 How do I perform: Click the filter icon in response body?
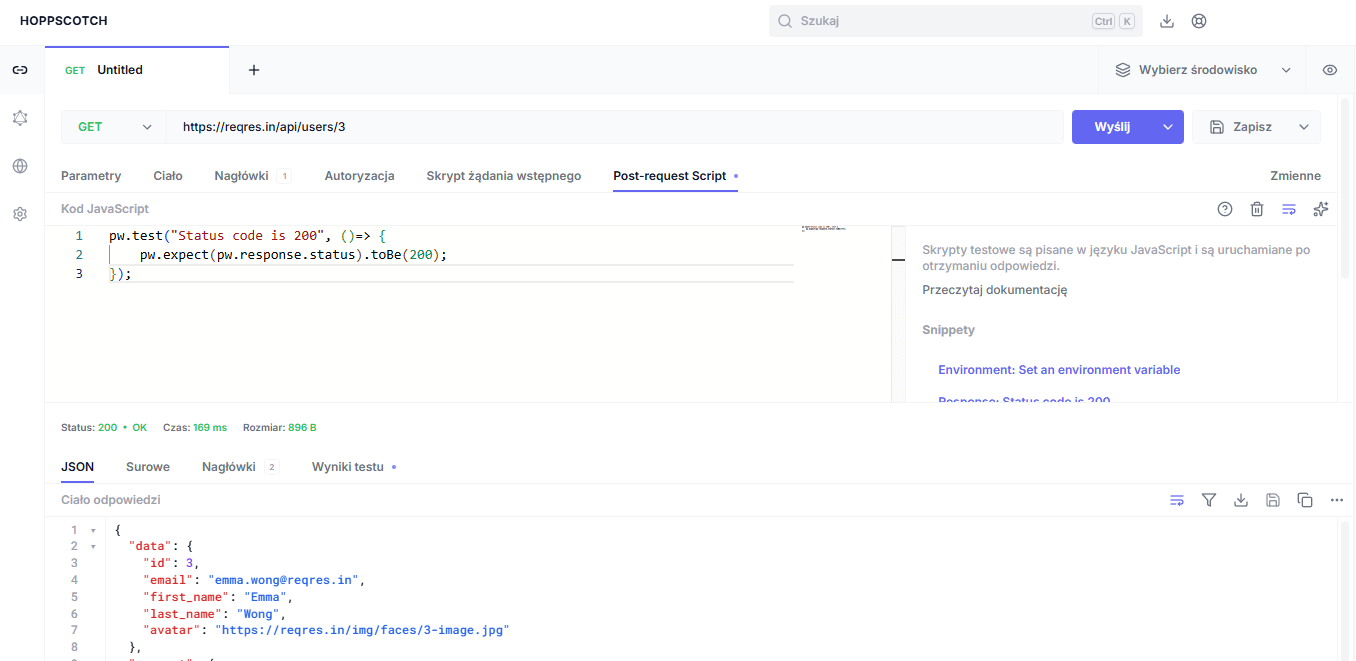(x=1209, y=500)
